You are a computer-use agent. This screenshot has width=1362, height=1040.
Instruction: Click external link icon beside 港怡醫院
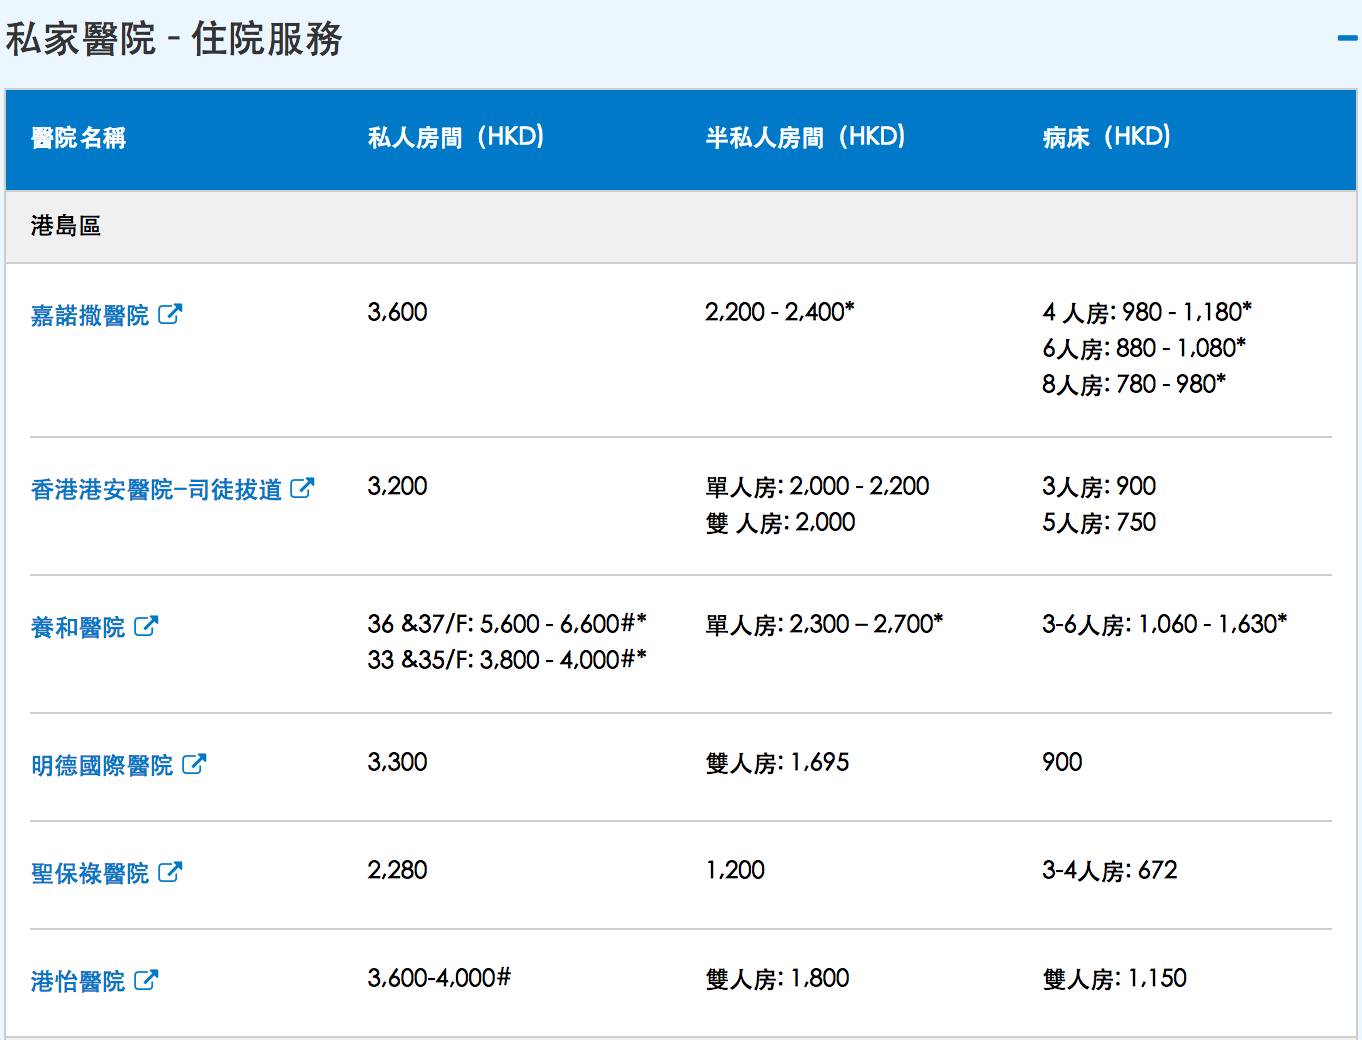[146, 980]
